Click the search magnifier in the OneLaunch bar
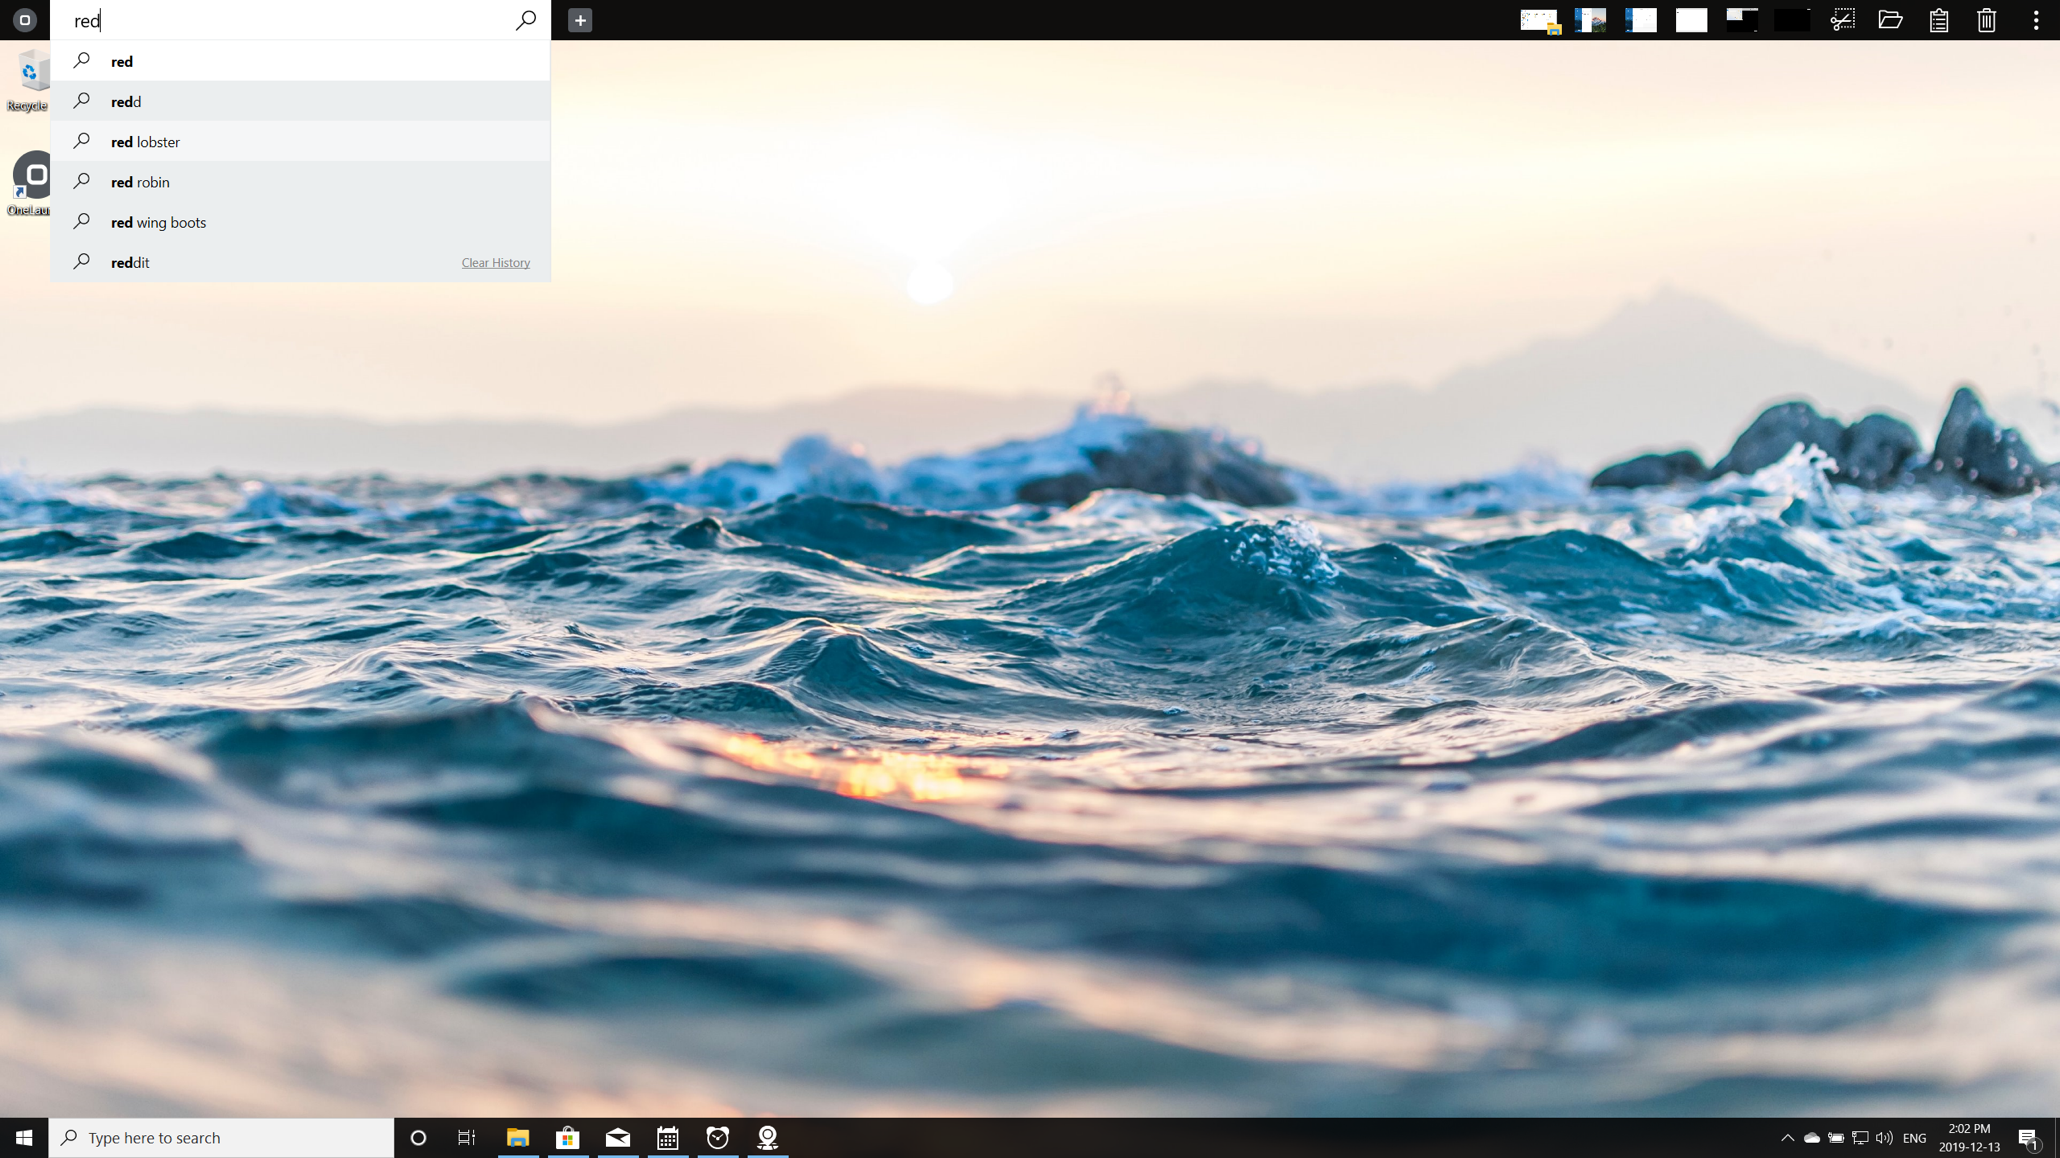Viewport: 2060px width, 1158px height. click(525, 20)
